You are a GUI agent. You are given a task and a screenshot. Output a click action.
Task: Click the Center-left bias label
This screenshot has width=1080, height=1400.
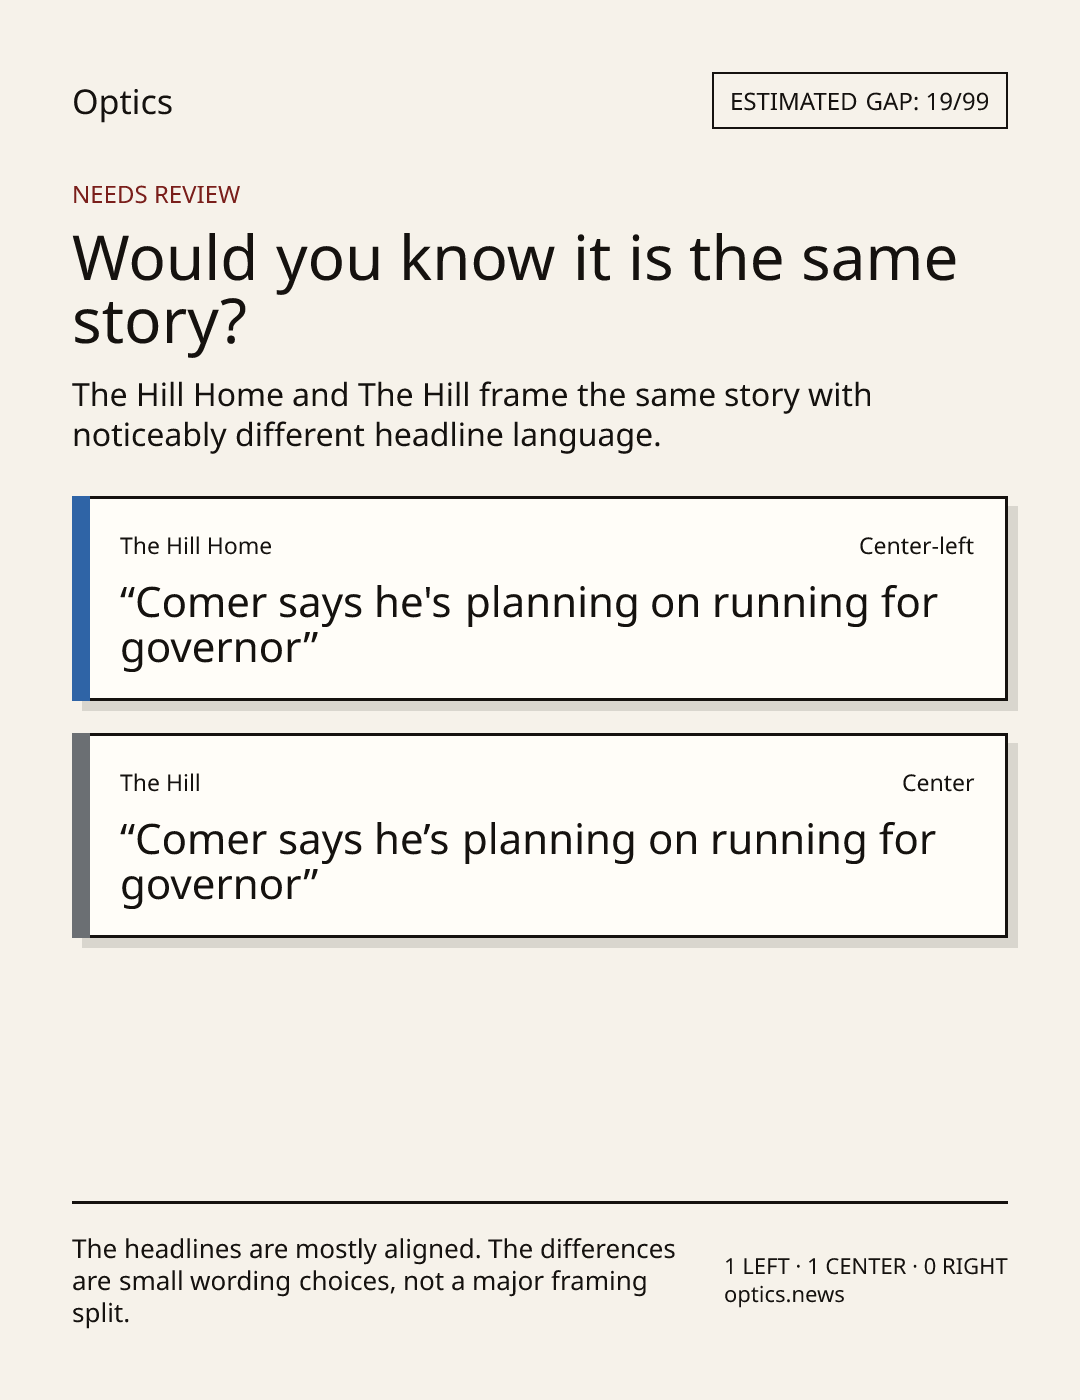(916, 546)
